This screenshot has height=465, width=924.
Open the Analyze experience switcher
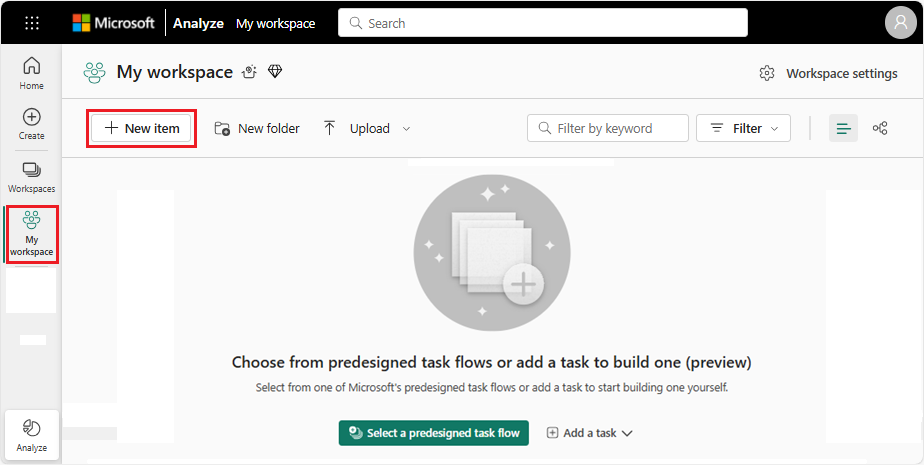click(x=32, y=436)
